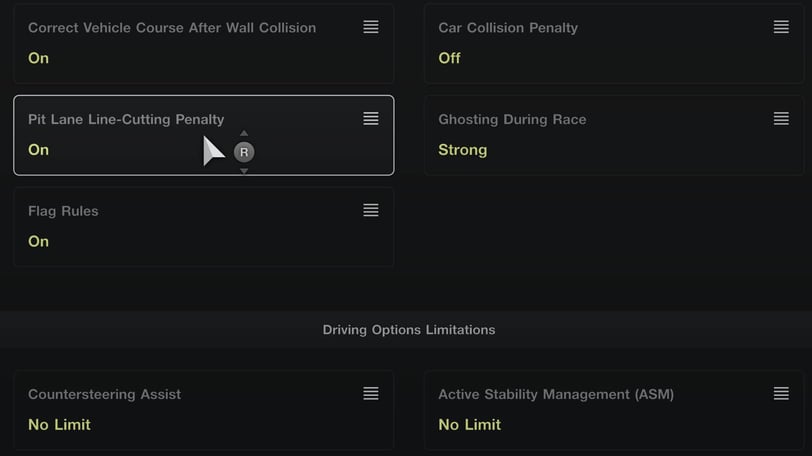Open list icon for Correct Vehicle Course setting
This screenshot has width=812, height=456.
(371, 27)
